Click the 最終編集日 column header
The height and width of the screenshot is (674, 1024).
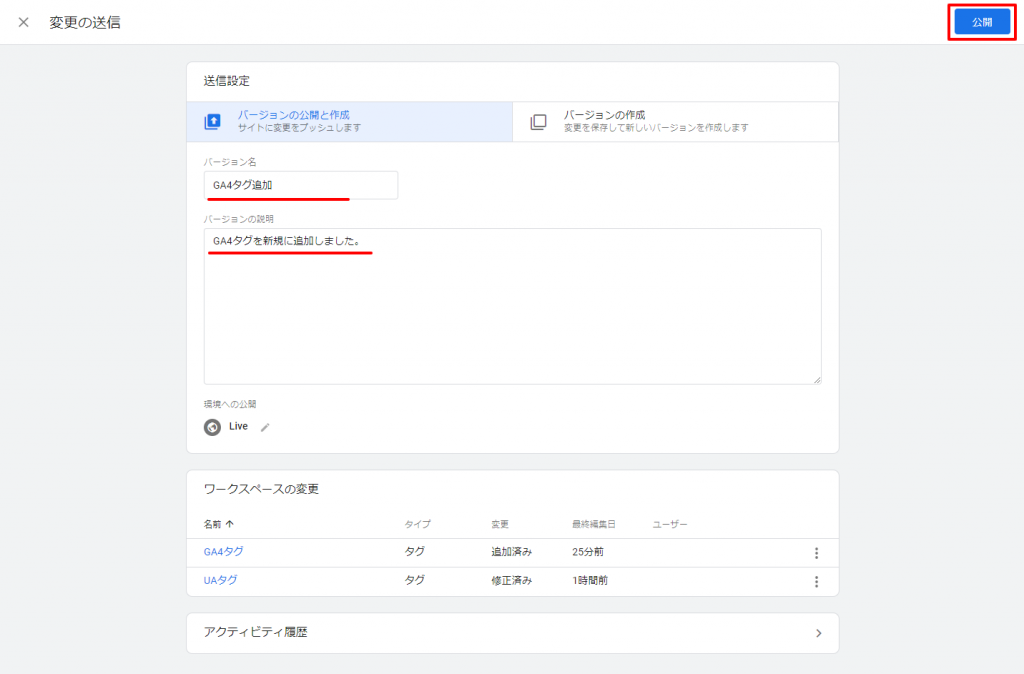click(594, 524)
